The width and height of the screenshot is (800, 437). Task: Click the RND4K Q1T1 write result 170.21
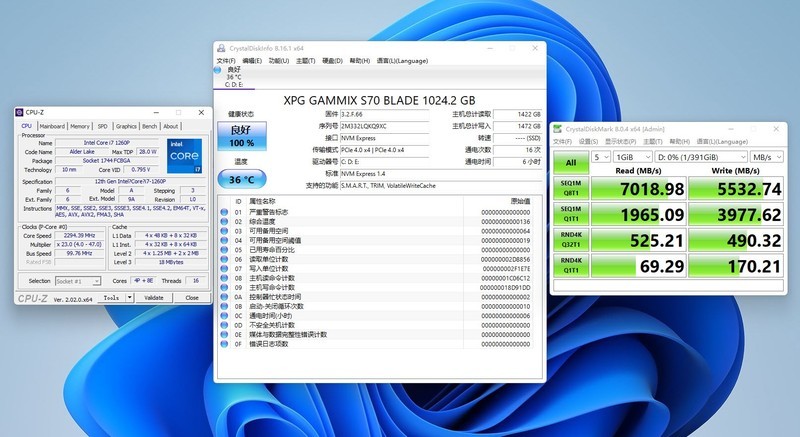[x=736, y=266]
